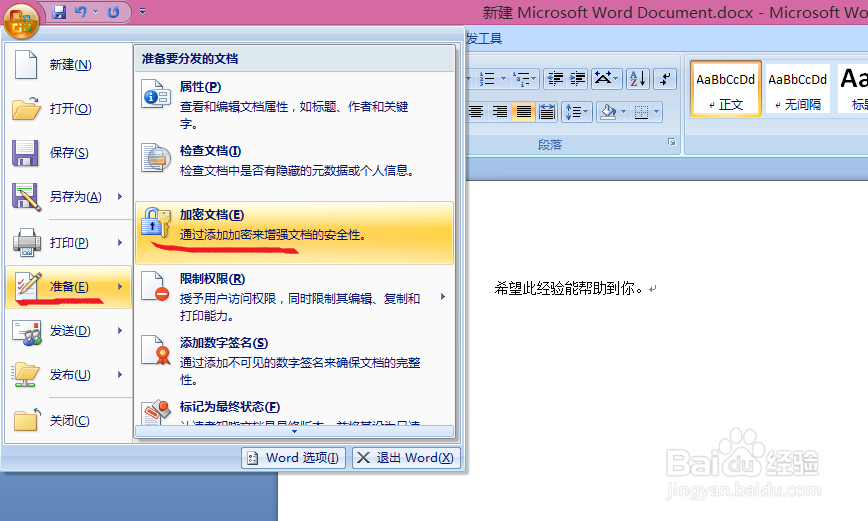
Task: Click 属性(P) title text
Action: [x=200, y=87]
